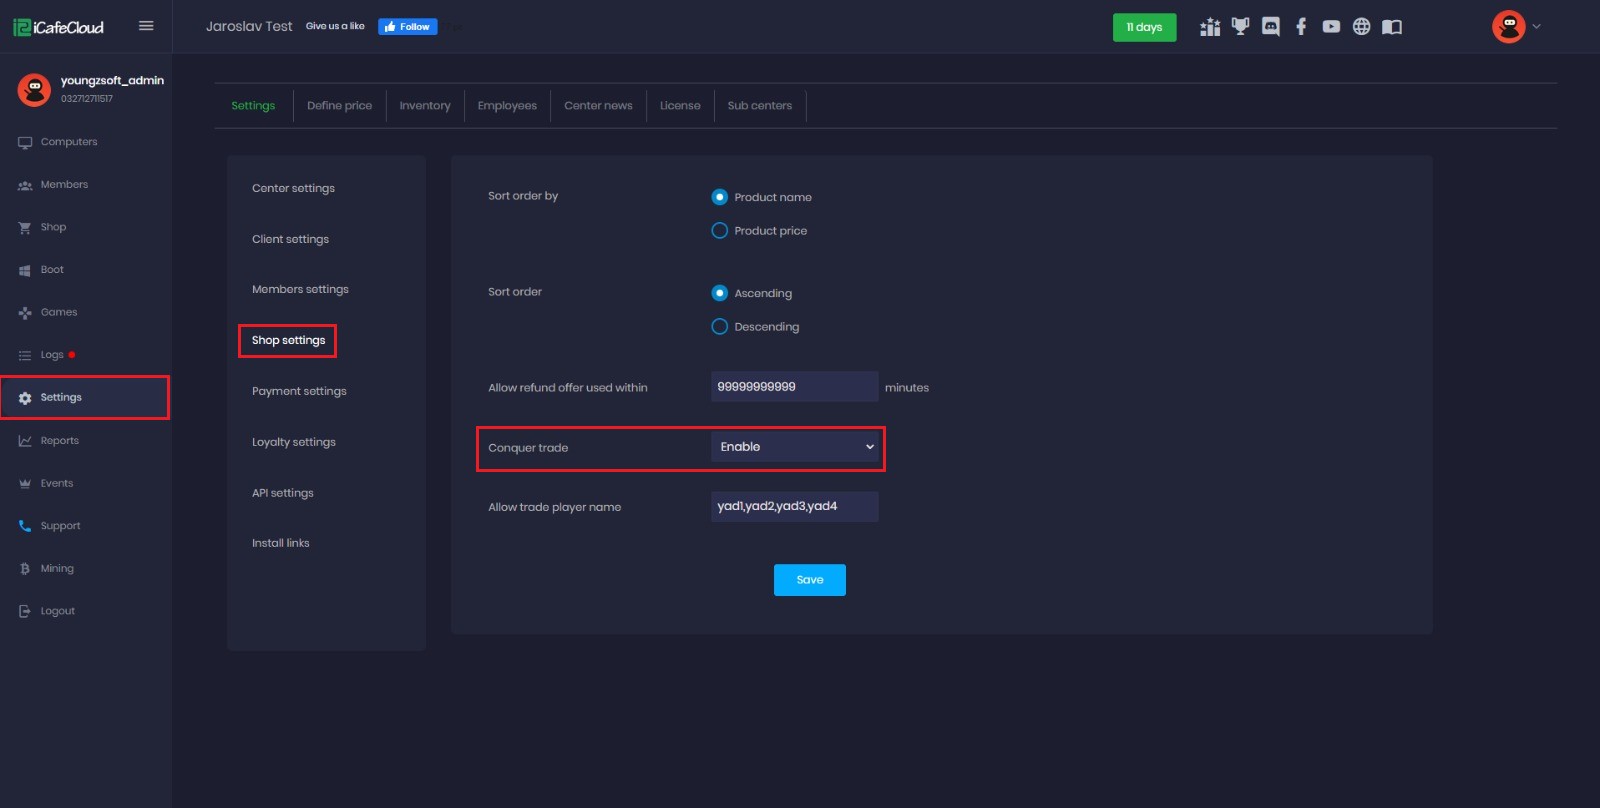Select the Descending sort order option
The image size is (1600, 808).
tap(719, 327)
